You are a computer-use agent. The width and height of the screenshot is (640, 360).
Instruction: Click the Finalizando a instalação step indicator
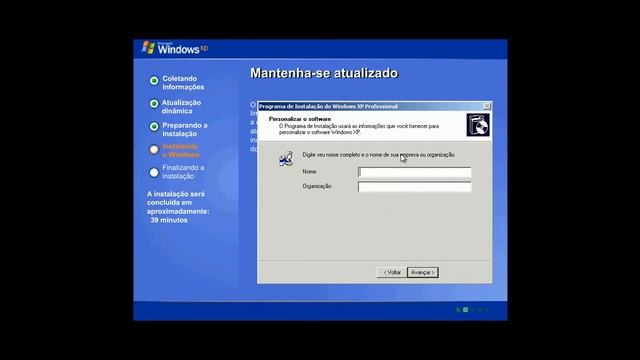154,173
